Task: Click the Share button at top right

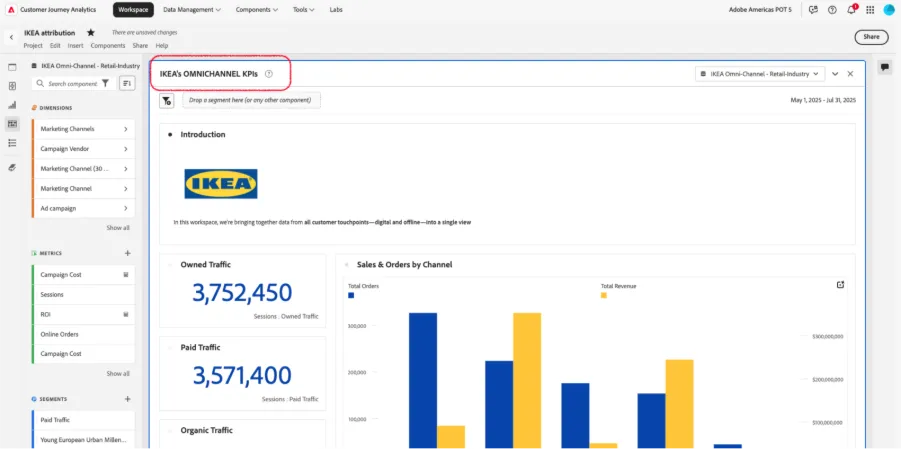Action: [x=871, y=37]
